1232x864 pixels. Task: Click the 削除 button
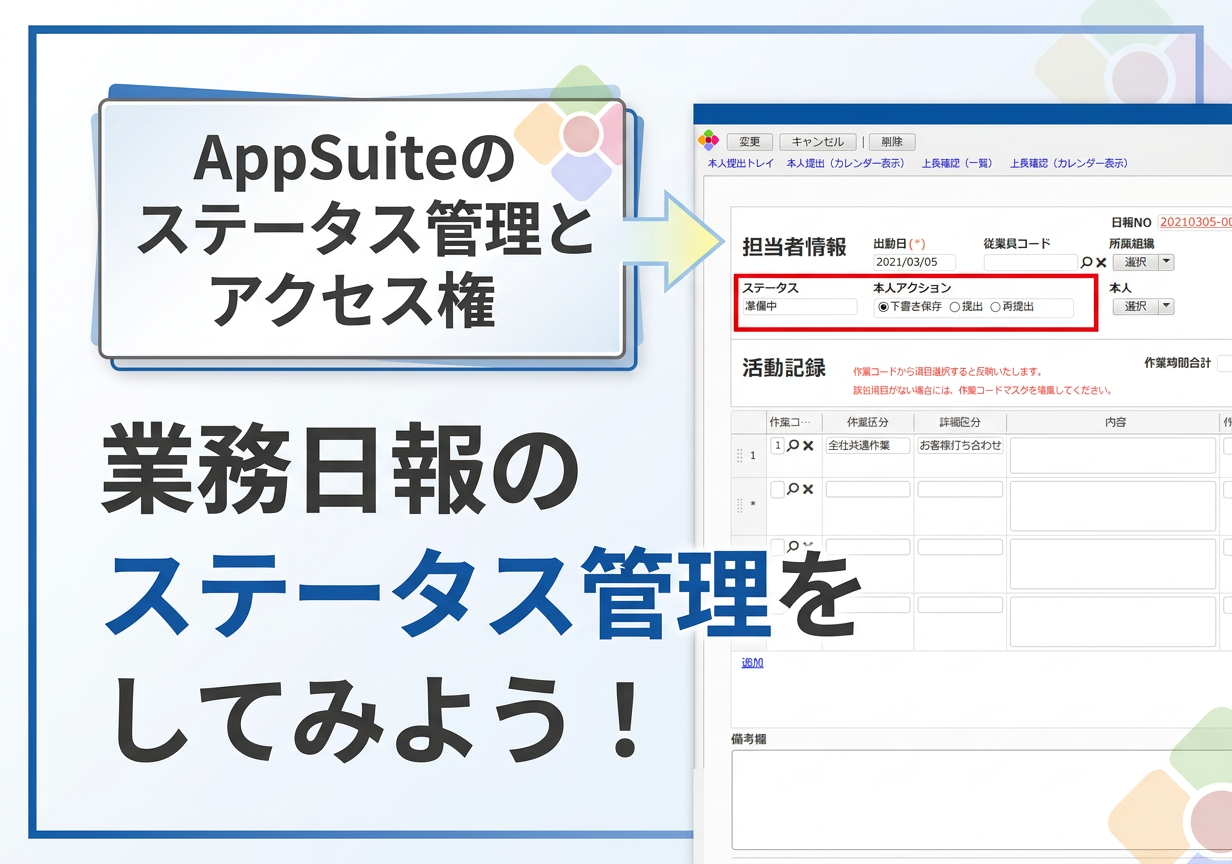[x=892, y=142]
